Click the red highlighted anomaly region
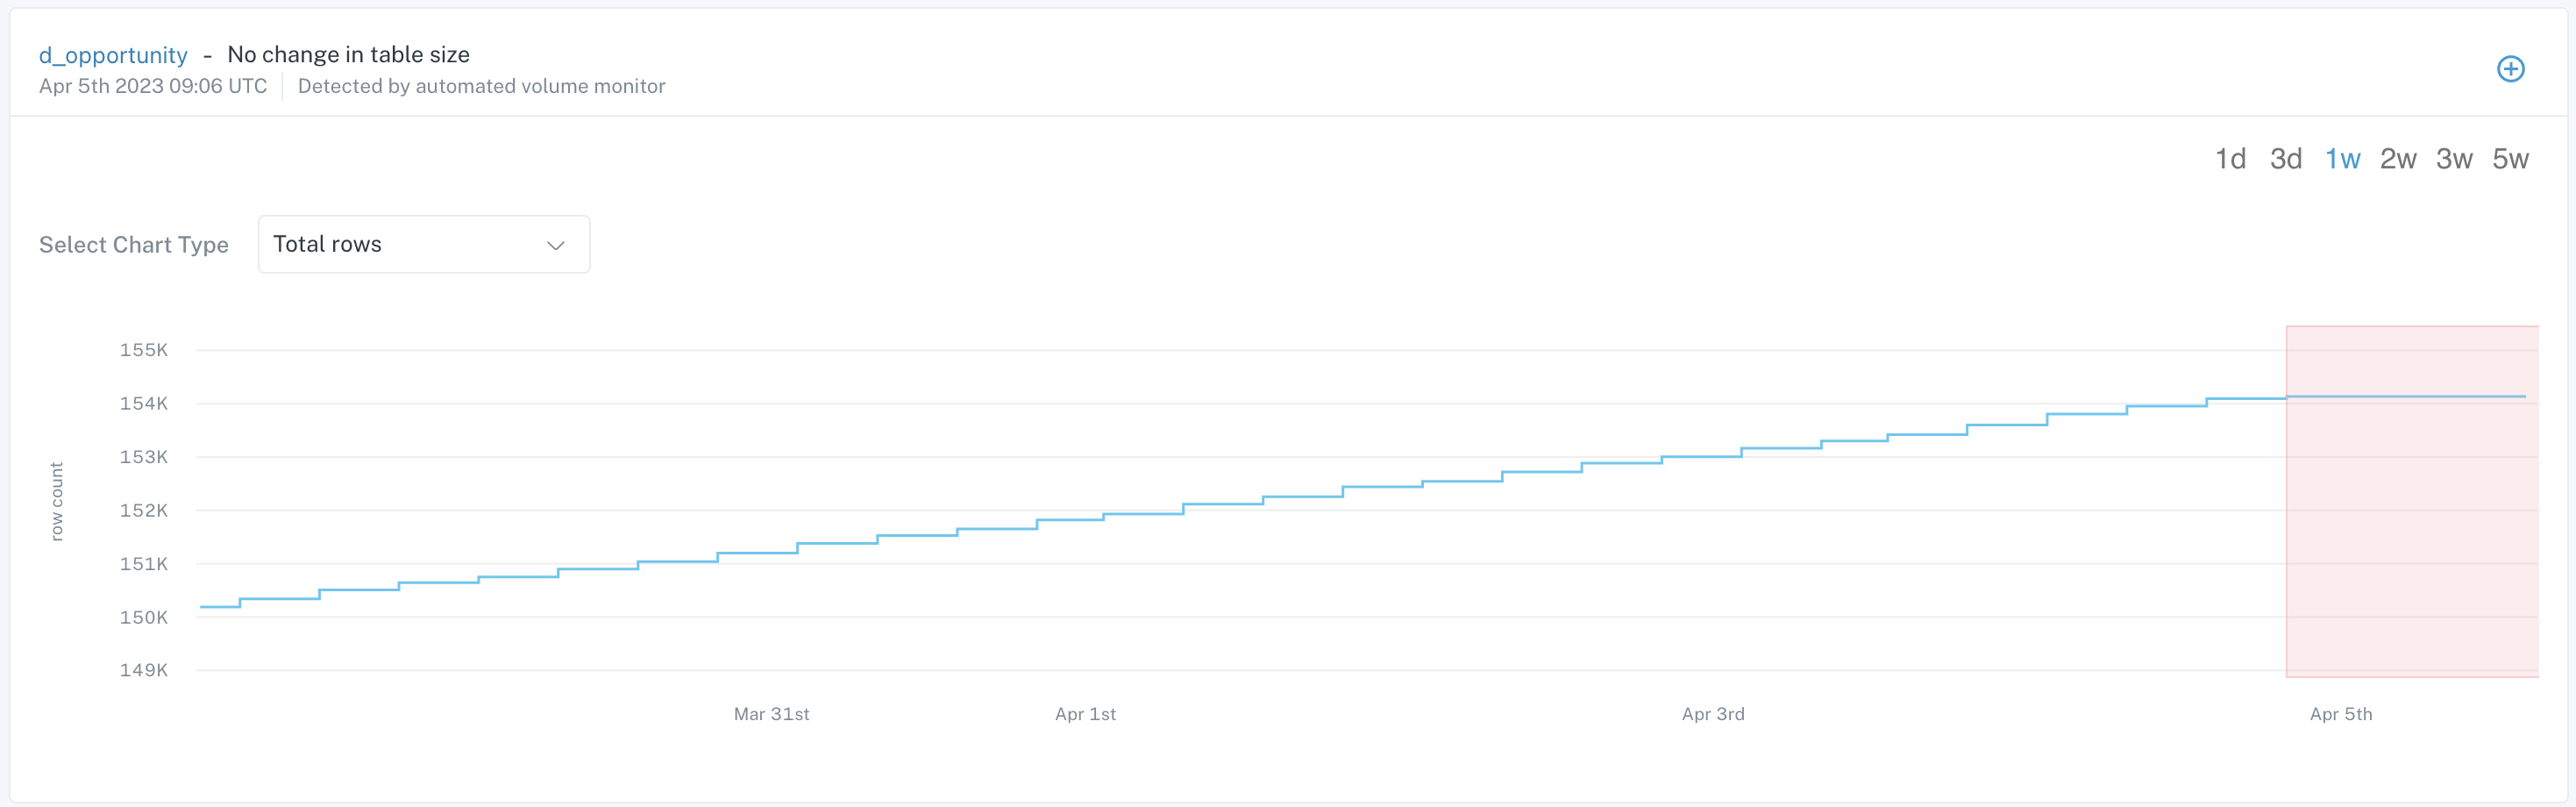 (x=2412, y=501)
